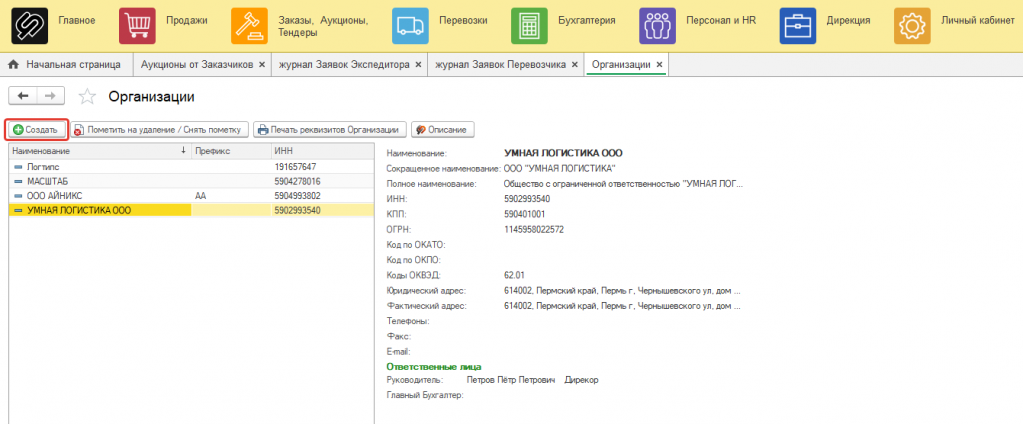Click the home icon of Начальная страница
Screen dimensions: 1023x424
pyautogui.click(x=12, y=65)
